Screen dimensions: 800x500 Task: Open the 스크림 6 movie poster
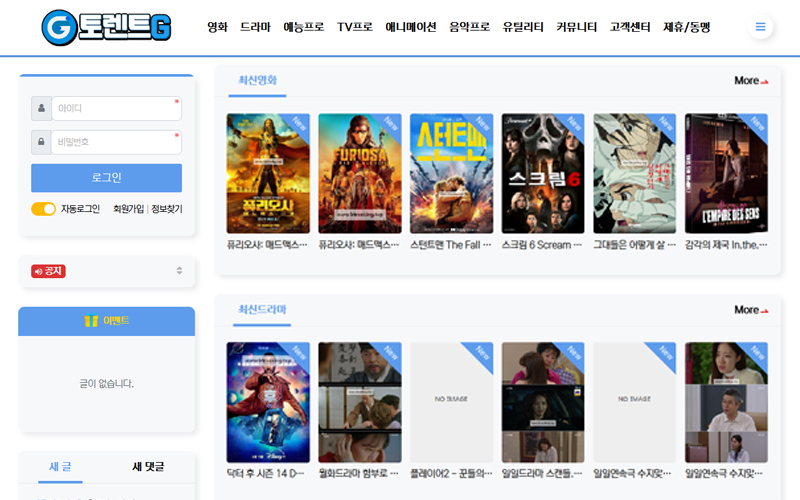coord(543,173)
